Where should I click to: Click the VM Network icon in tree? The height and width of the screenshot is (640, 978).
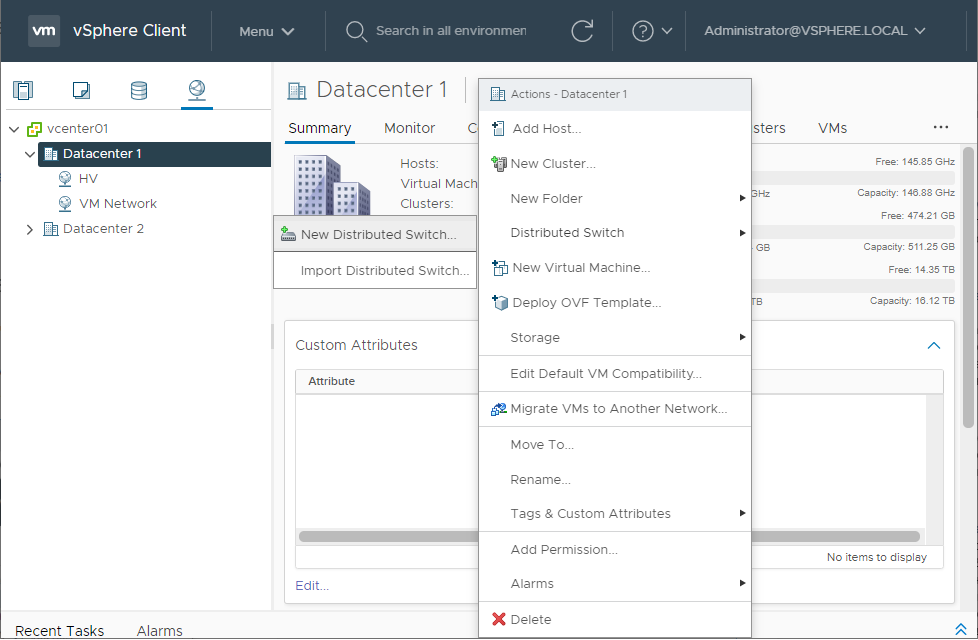click(x=65, y=204)
